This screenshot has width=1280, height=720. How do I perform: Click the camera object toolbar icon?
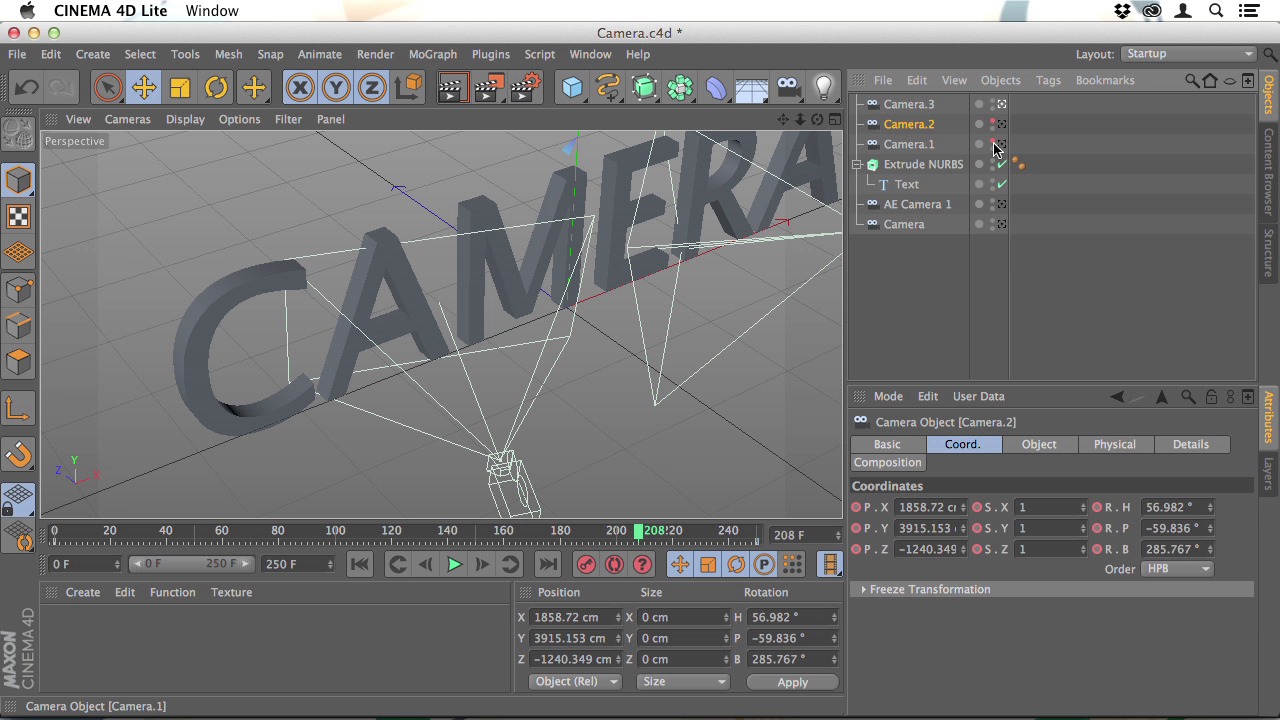(788, 88)
